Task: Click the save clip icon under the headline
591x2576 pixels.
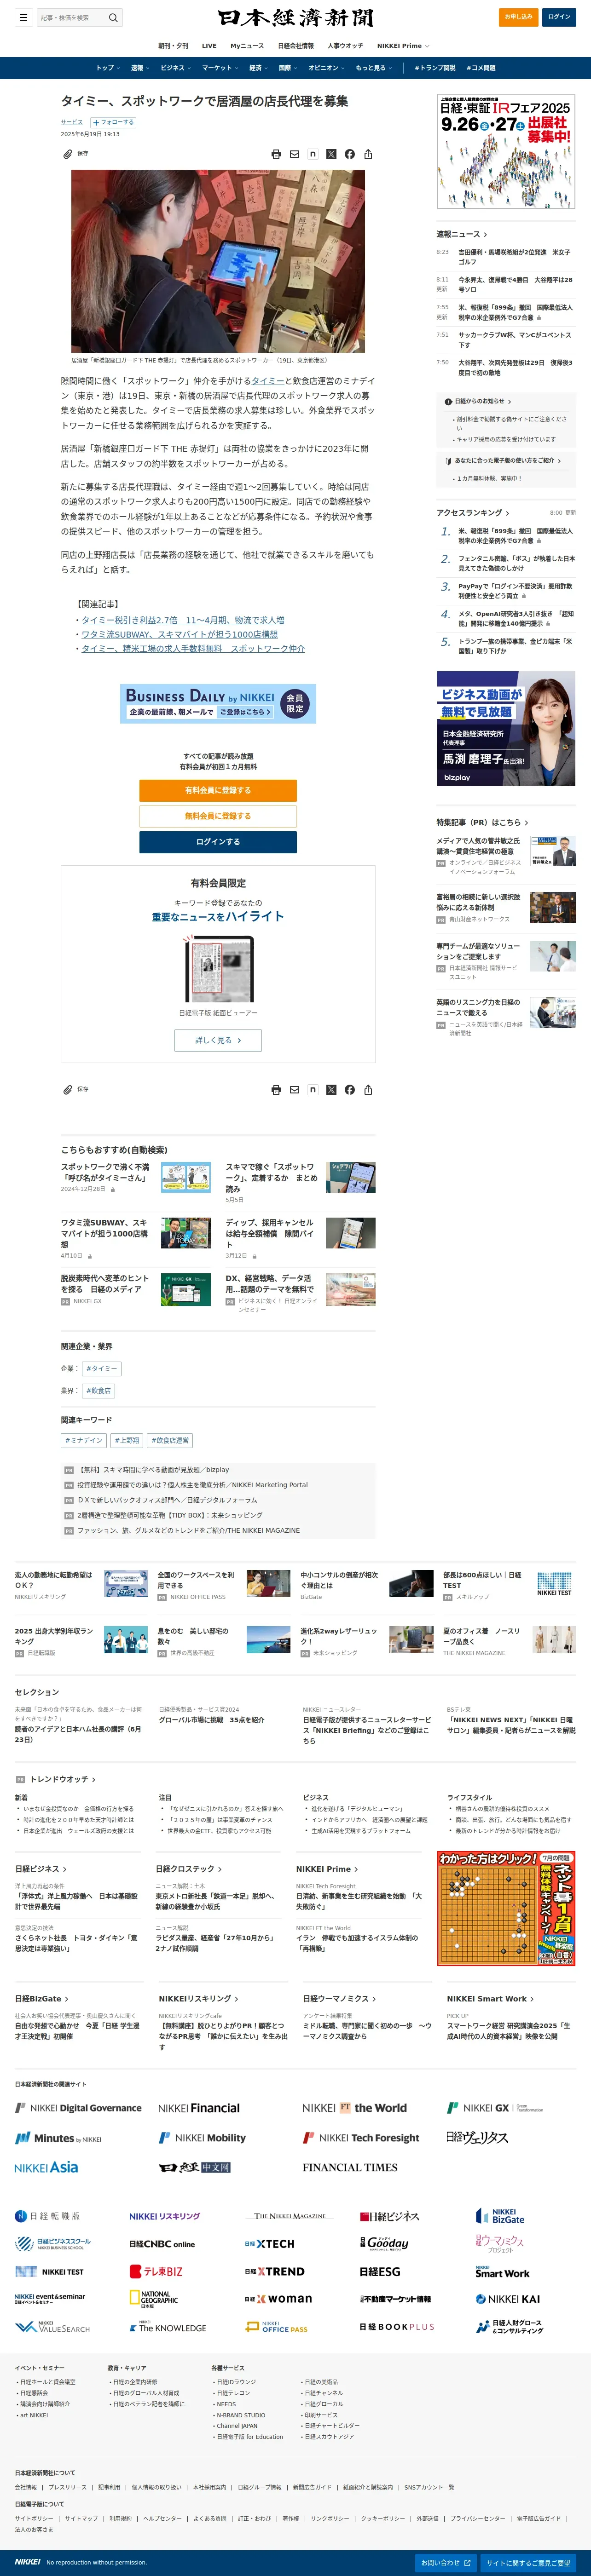Action: (68, 154)
